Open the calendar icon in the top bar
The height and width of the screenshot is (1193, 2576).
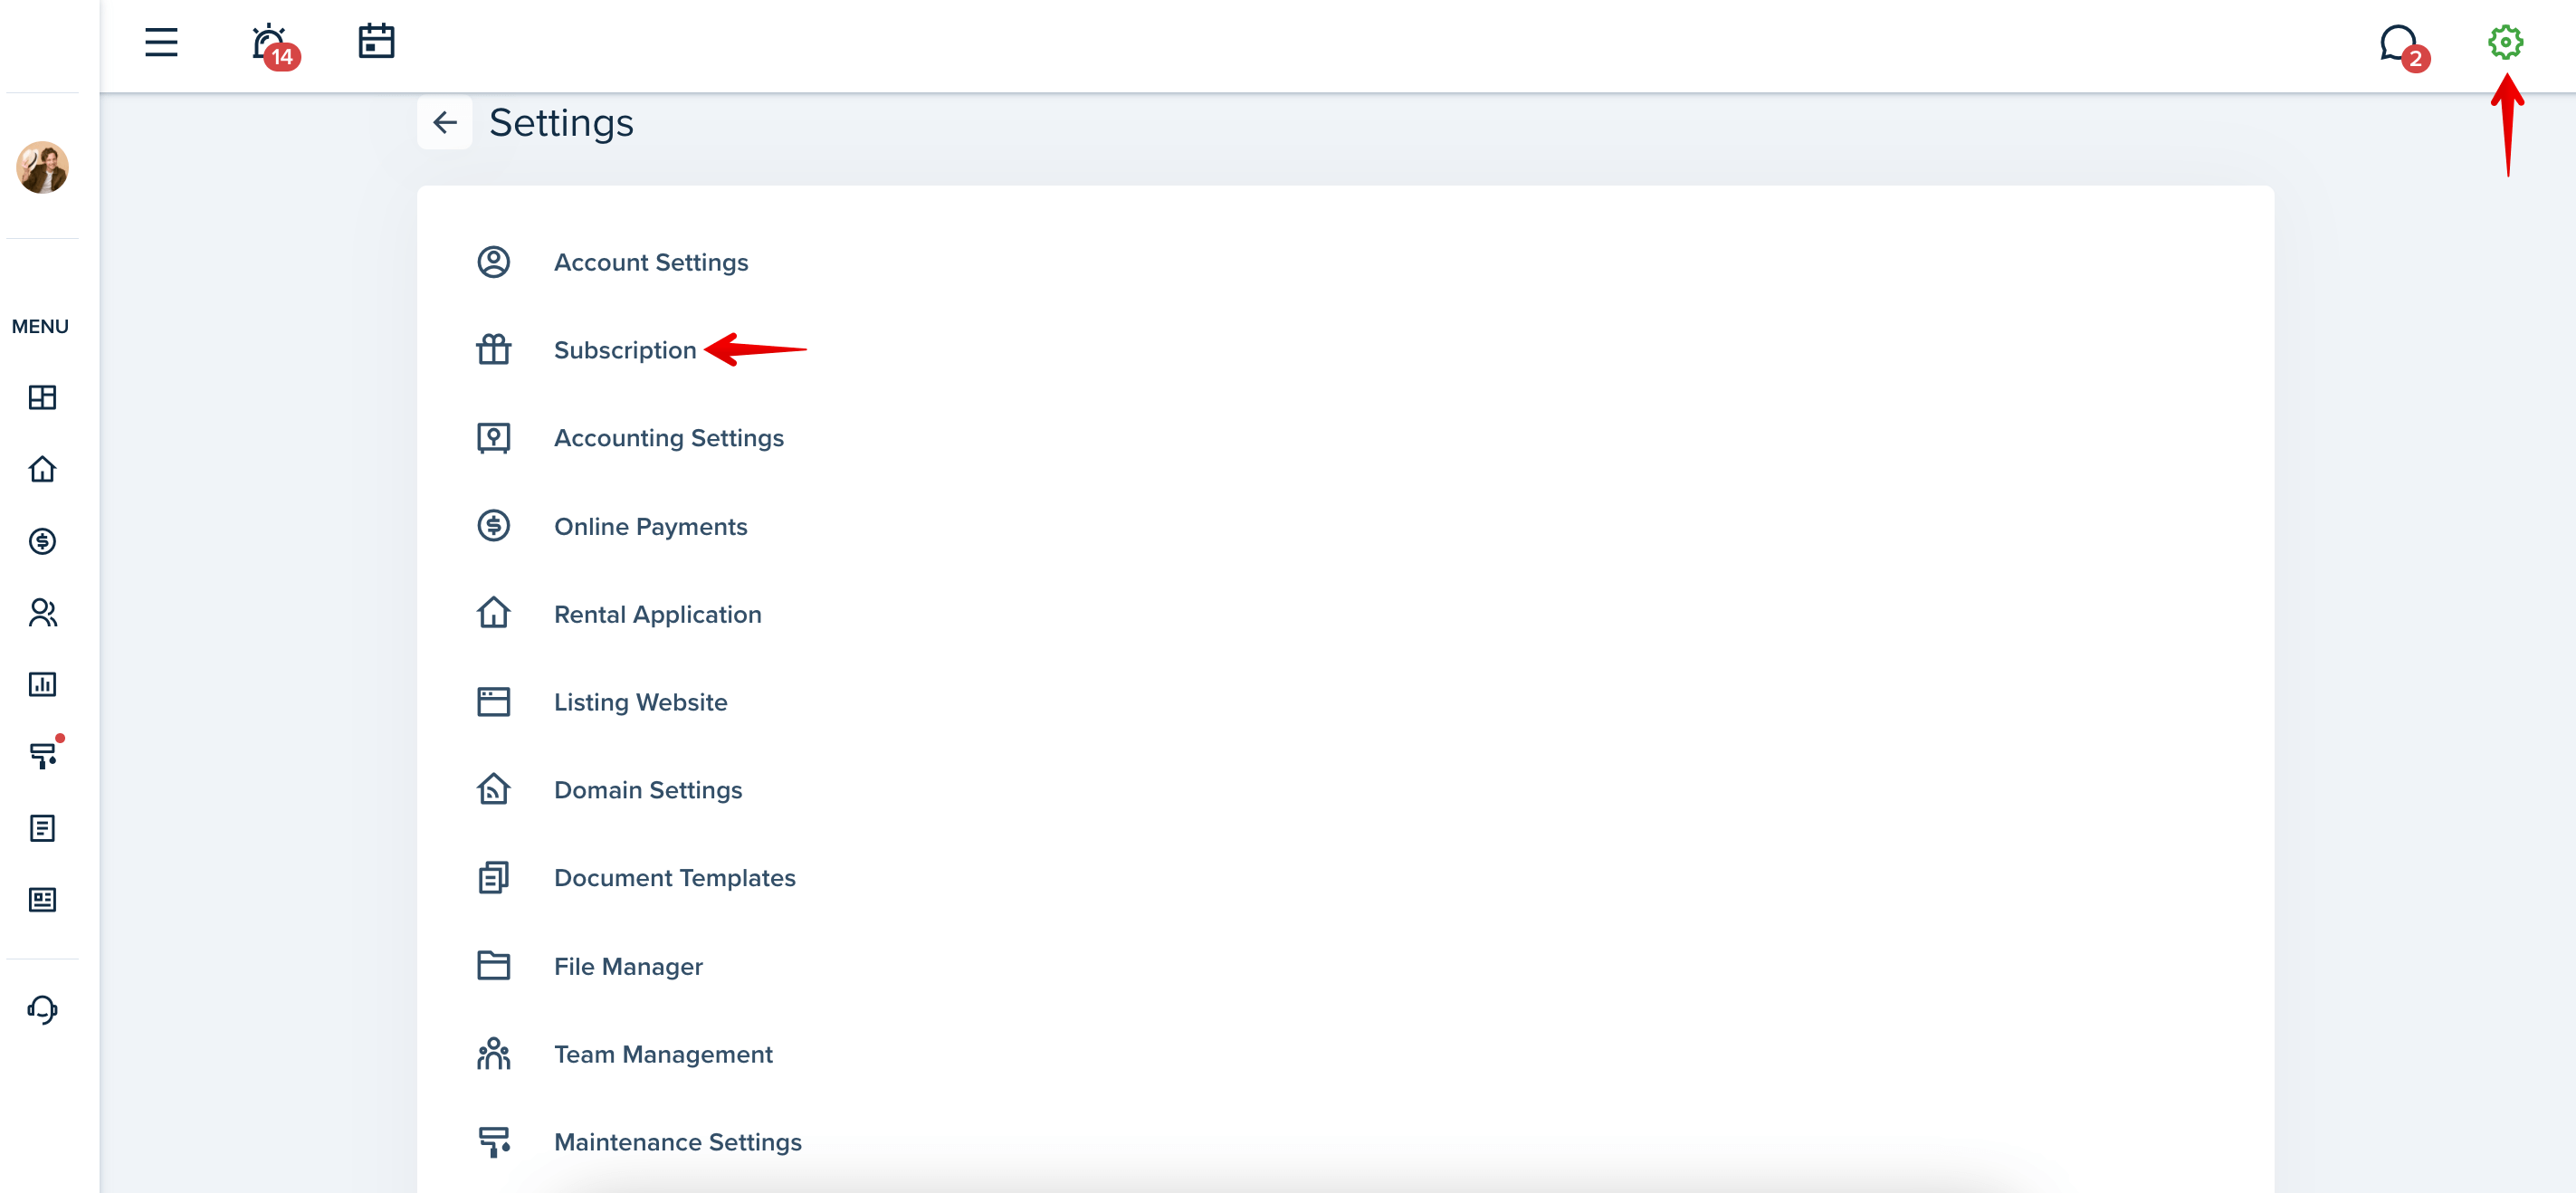[376, 42]
